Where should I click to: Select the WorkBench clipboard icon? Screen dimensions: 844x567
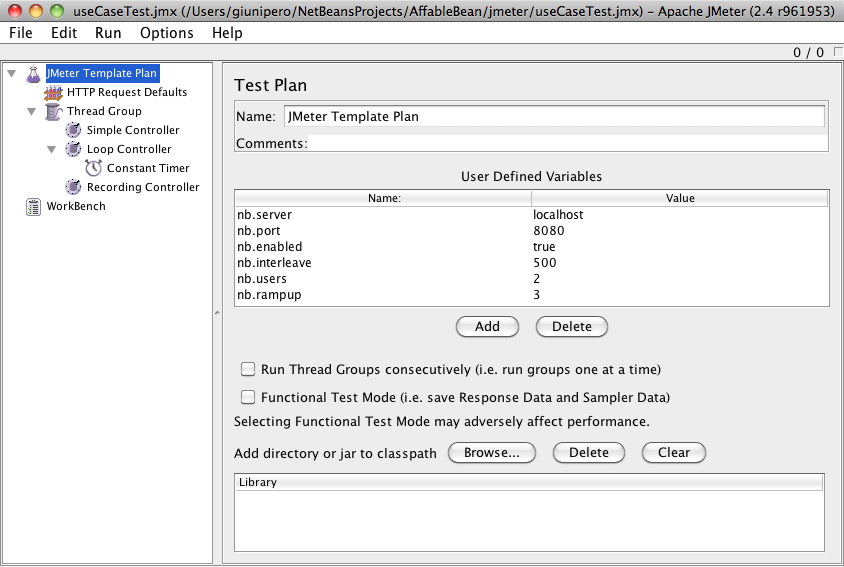click(x=33, y=206)
